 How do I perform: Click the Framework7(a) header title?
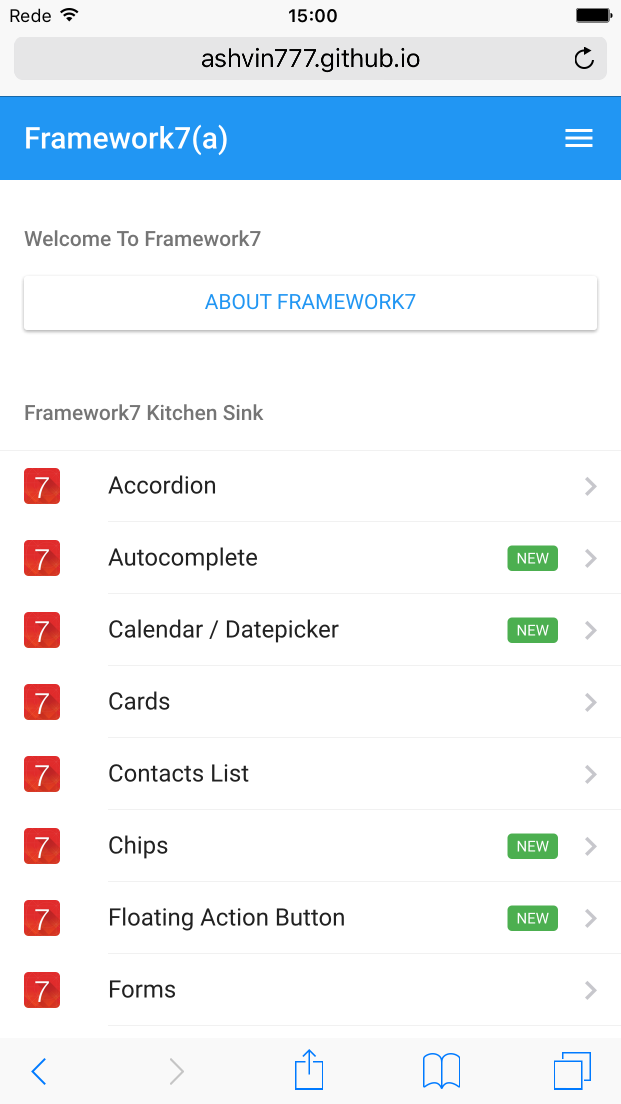pos(126,139)
